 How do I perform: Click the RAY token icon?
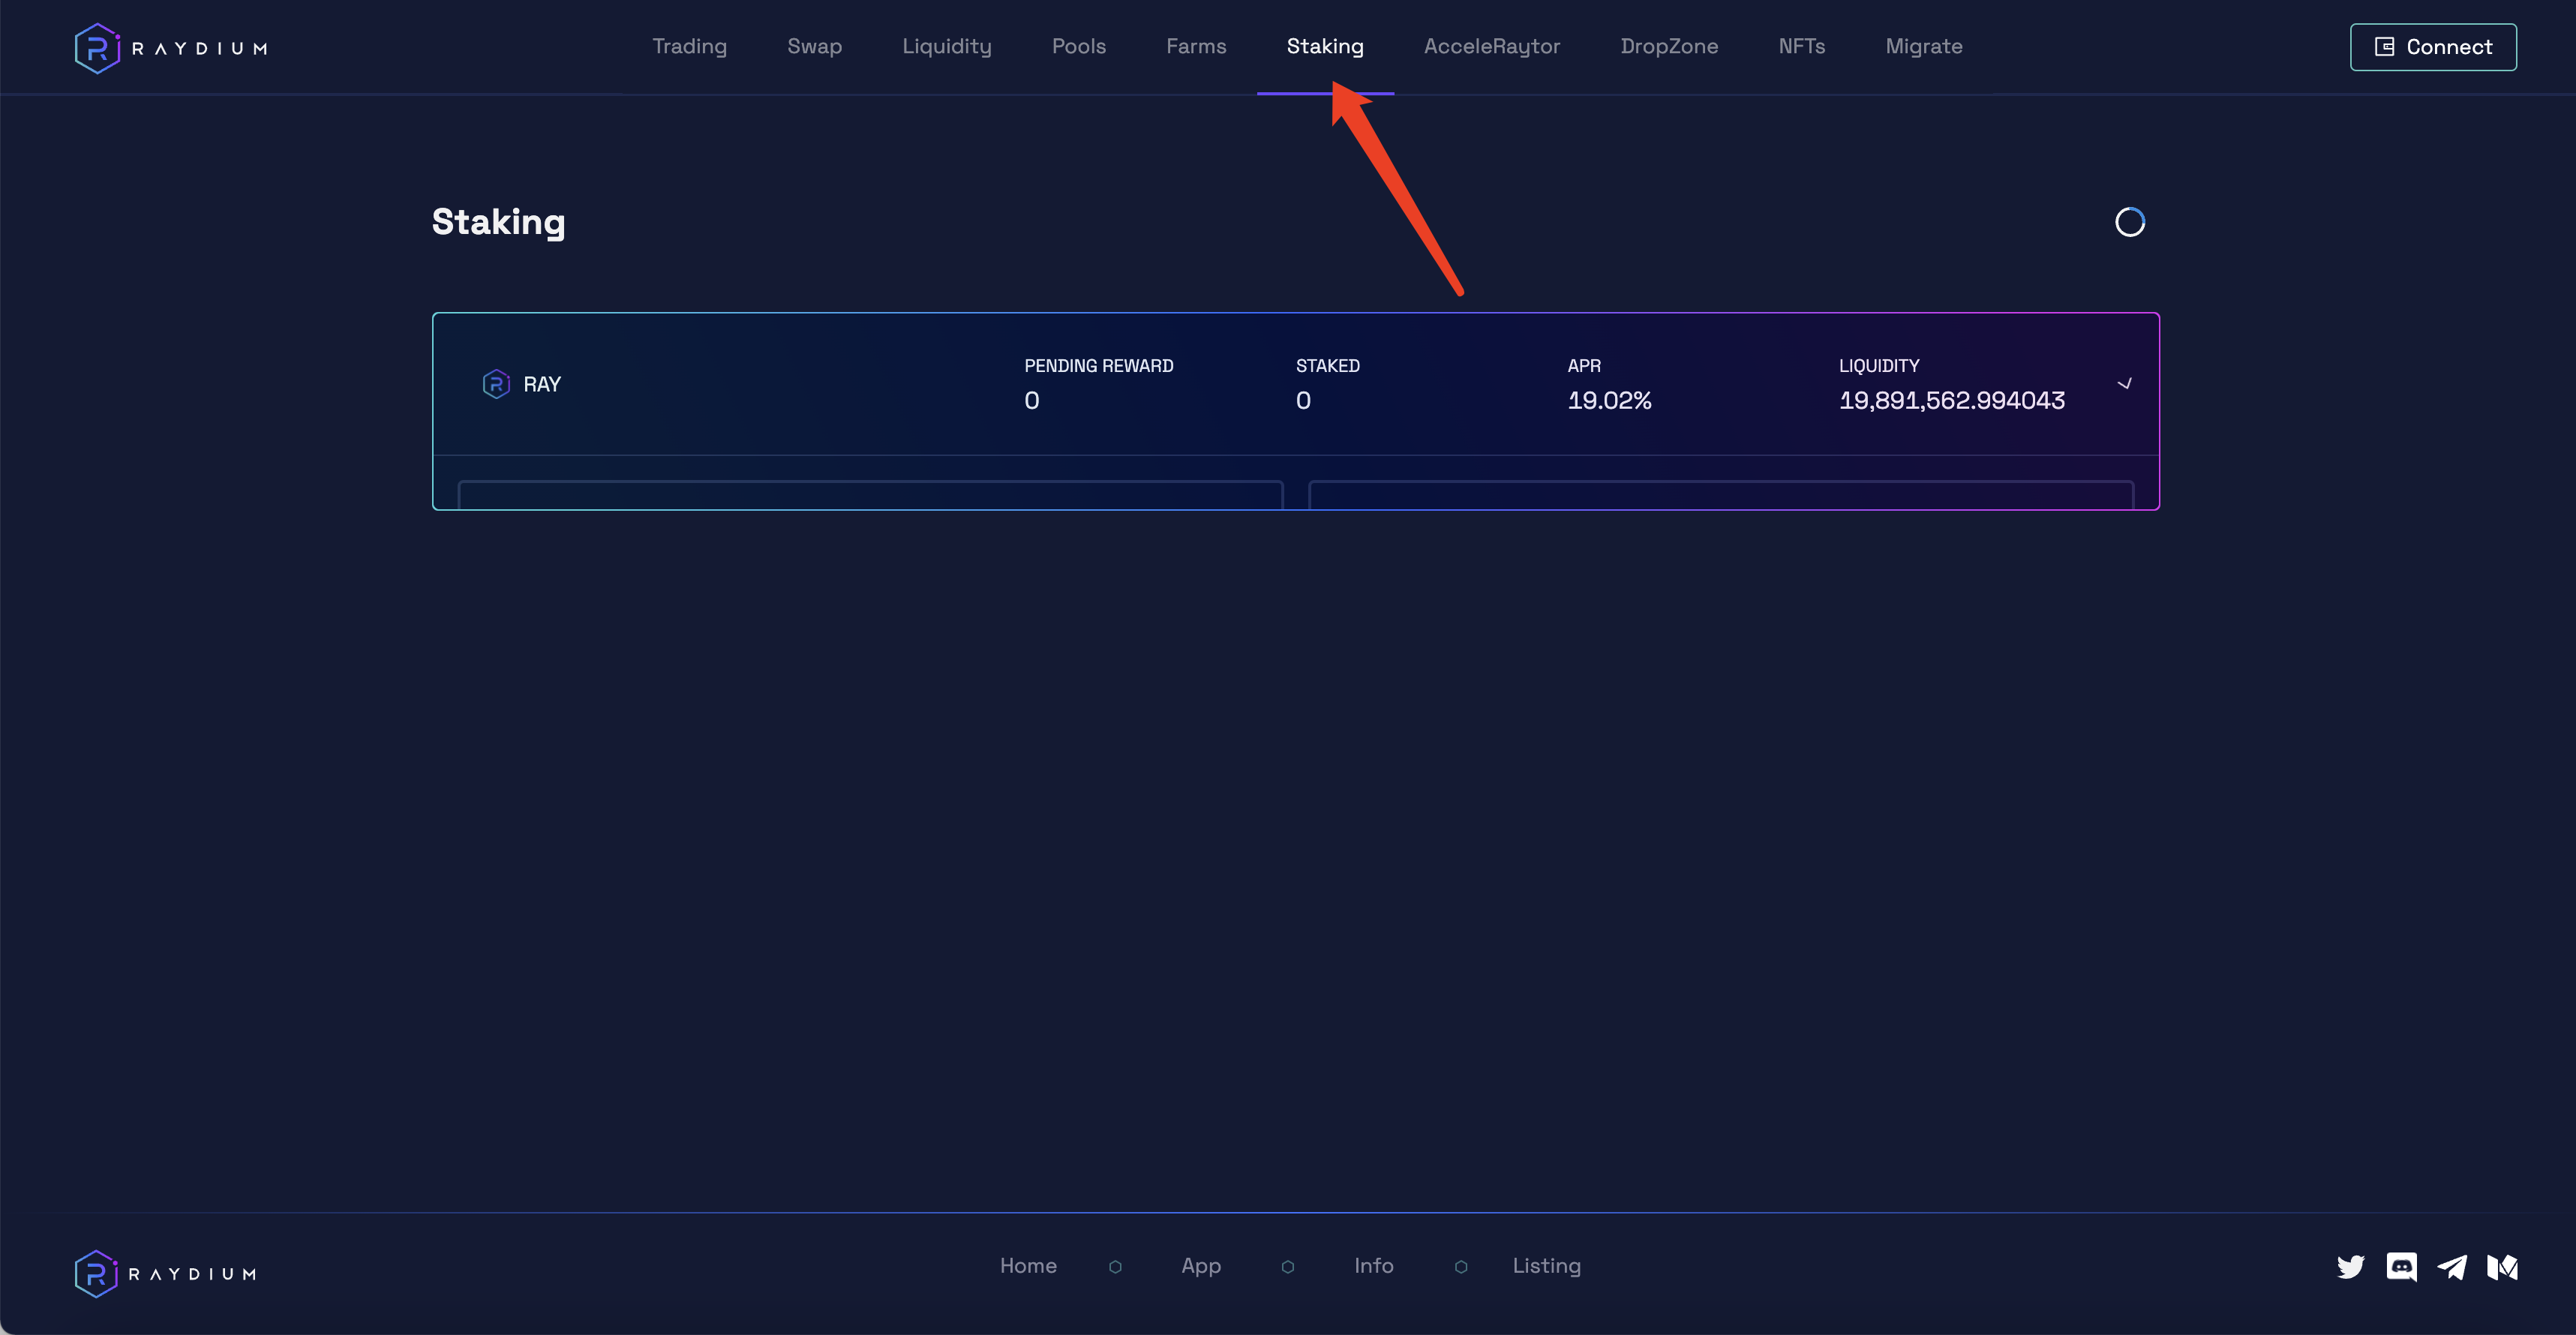[x=496, y=384]
